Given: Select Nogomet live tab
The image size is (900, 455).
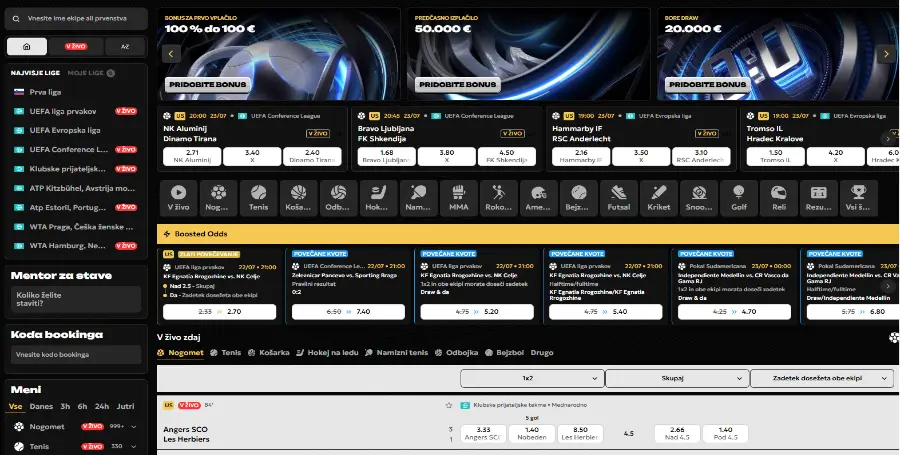Looking at the screenshot, I should tap(180, 352).
